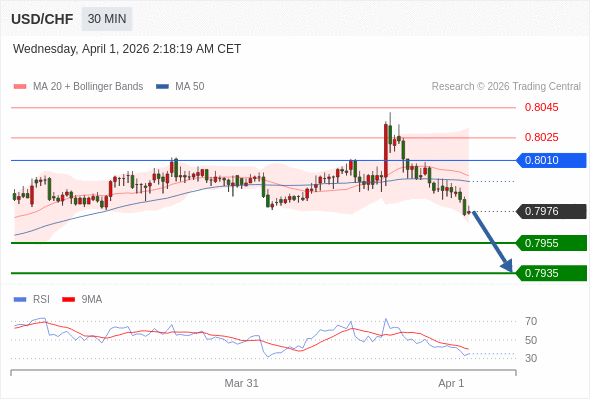Click the 0.8025 red resistance label
This screenshot has height=400, width=590.
click(x=541, y=137)
